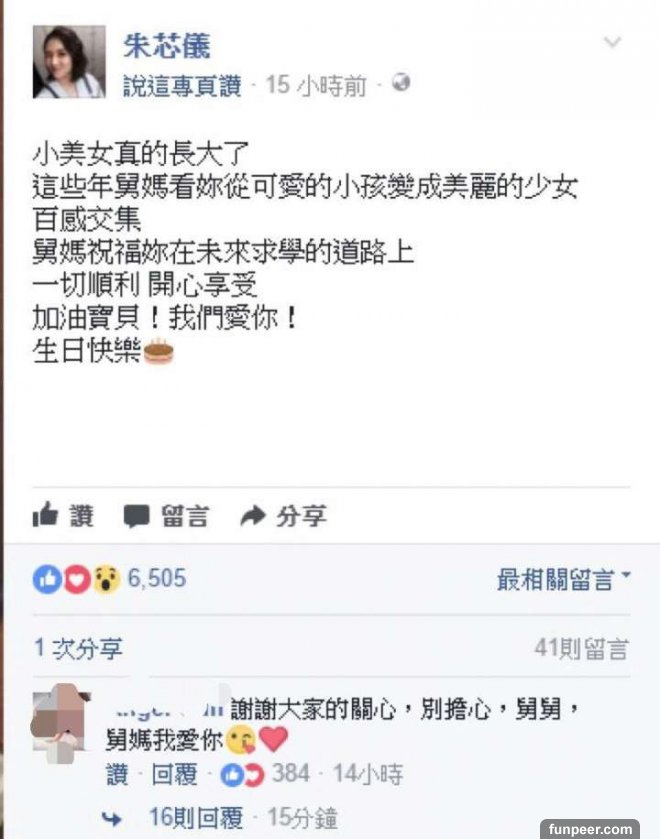Click the red heart reaction icon
Image resolution: width=660 pixels, height=839 pixels.
pyautogui.click(x=77, y=579)
